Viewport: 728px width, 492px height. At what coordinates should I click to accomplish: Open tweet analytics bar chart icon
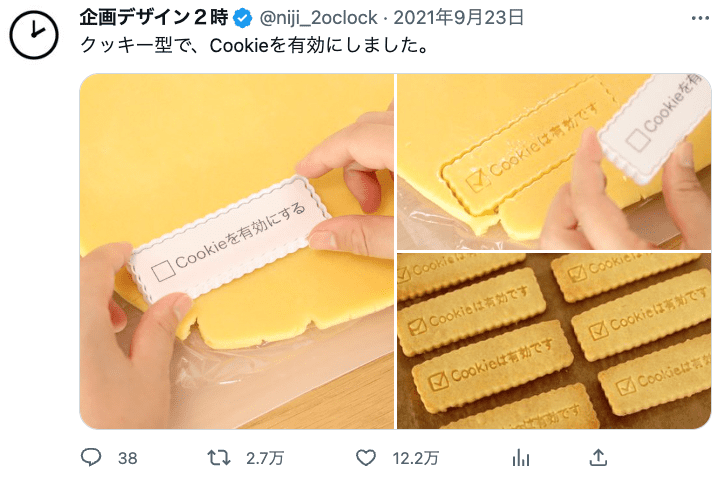(521, 458)
